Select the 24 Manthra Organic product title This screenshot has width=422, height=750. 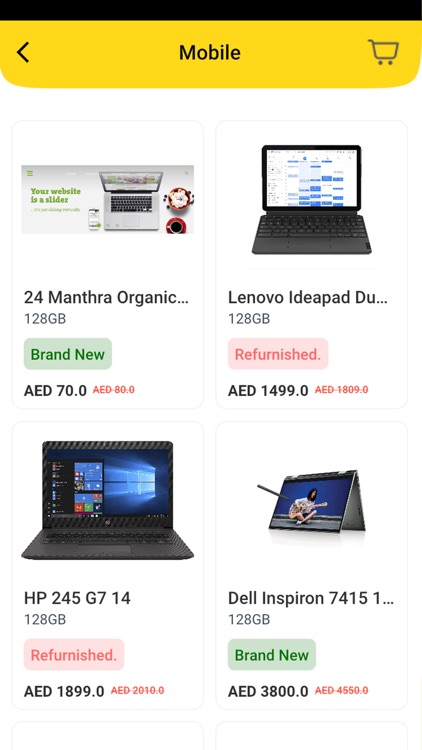(x=106, y=298)
